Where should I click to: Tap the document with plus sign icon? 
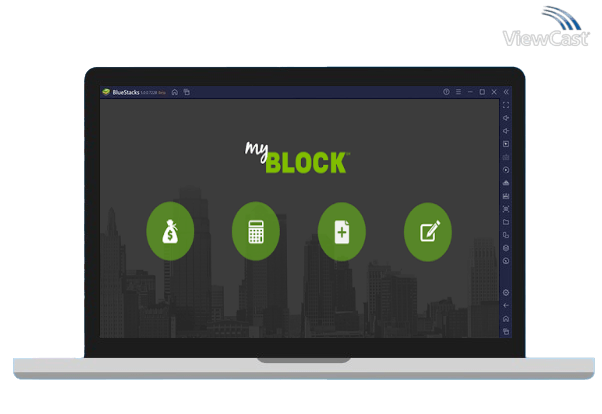[342, 232]
